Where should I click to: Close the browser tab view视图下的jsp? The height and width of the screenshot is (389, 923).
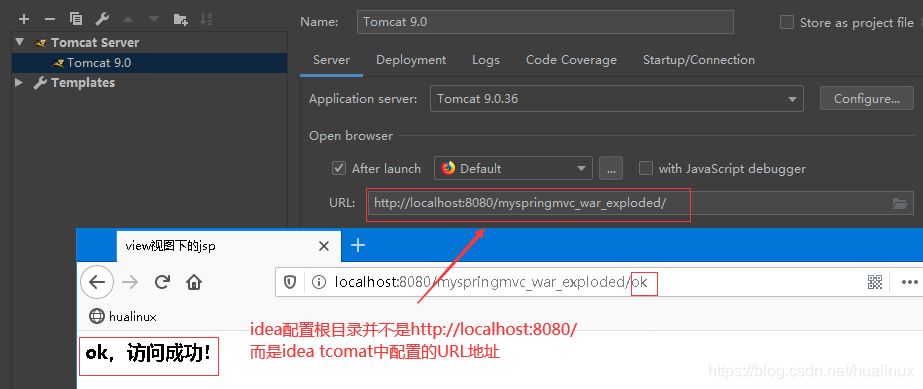[324, 246]
